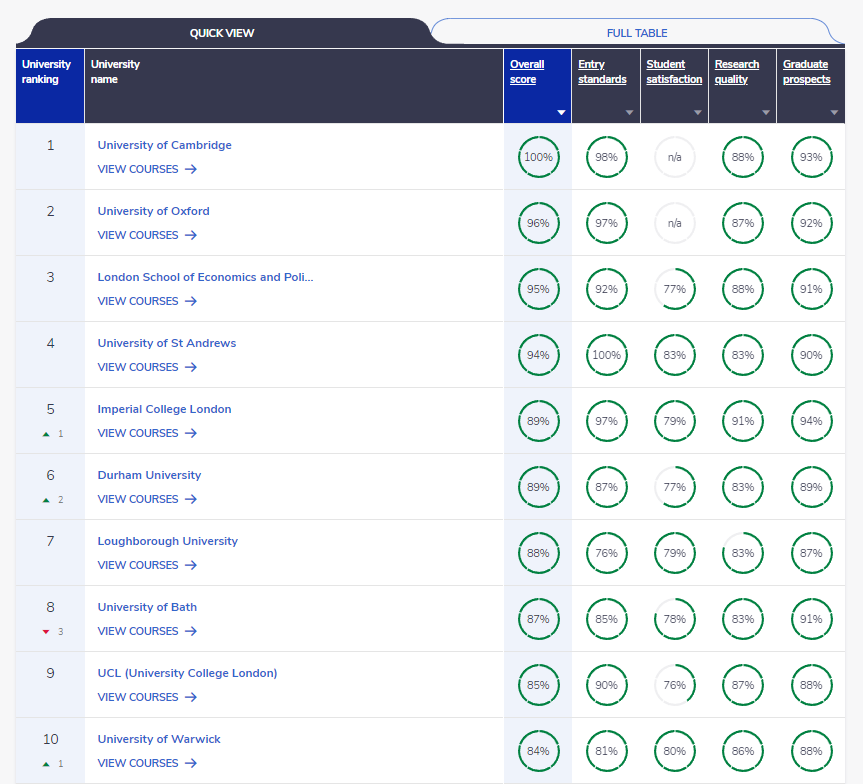This screenshot has width=863, height=784.
Task: Click the Overall score sort arrow
Action: [x=561, y=112]
